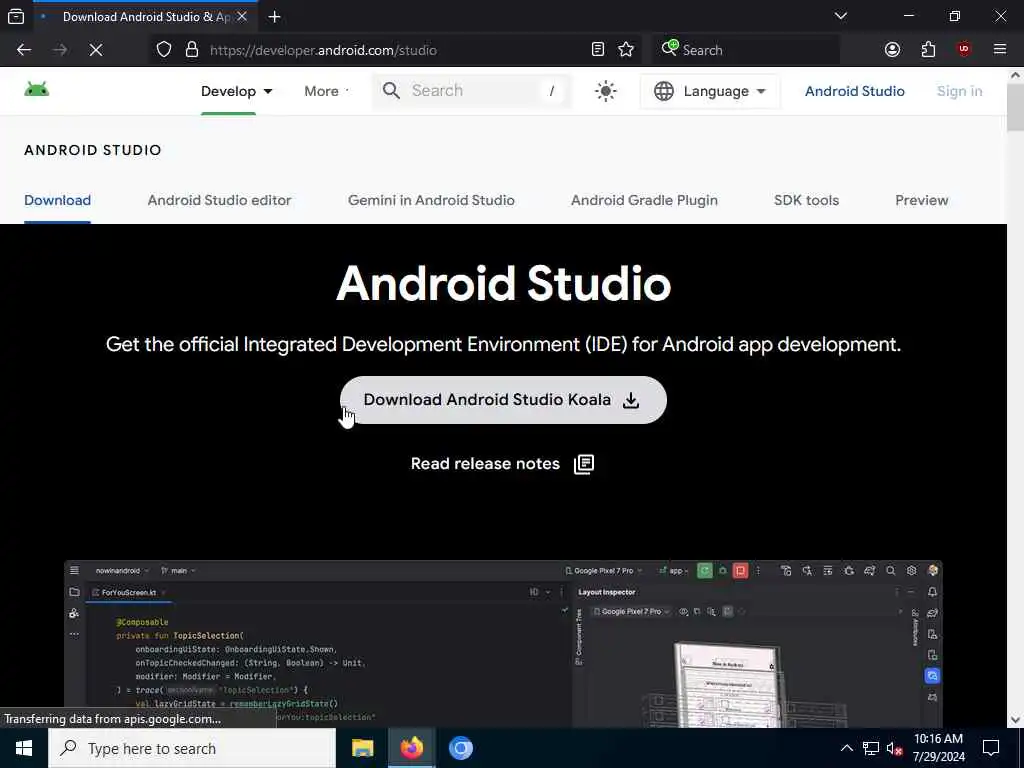
Task: Close the Download Android Studio tab
Action: coord(242,17)
